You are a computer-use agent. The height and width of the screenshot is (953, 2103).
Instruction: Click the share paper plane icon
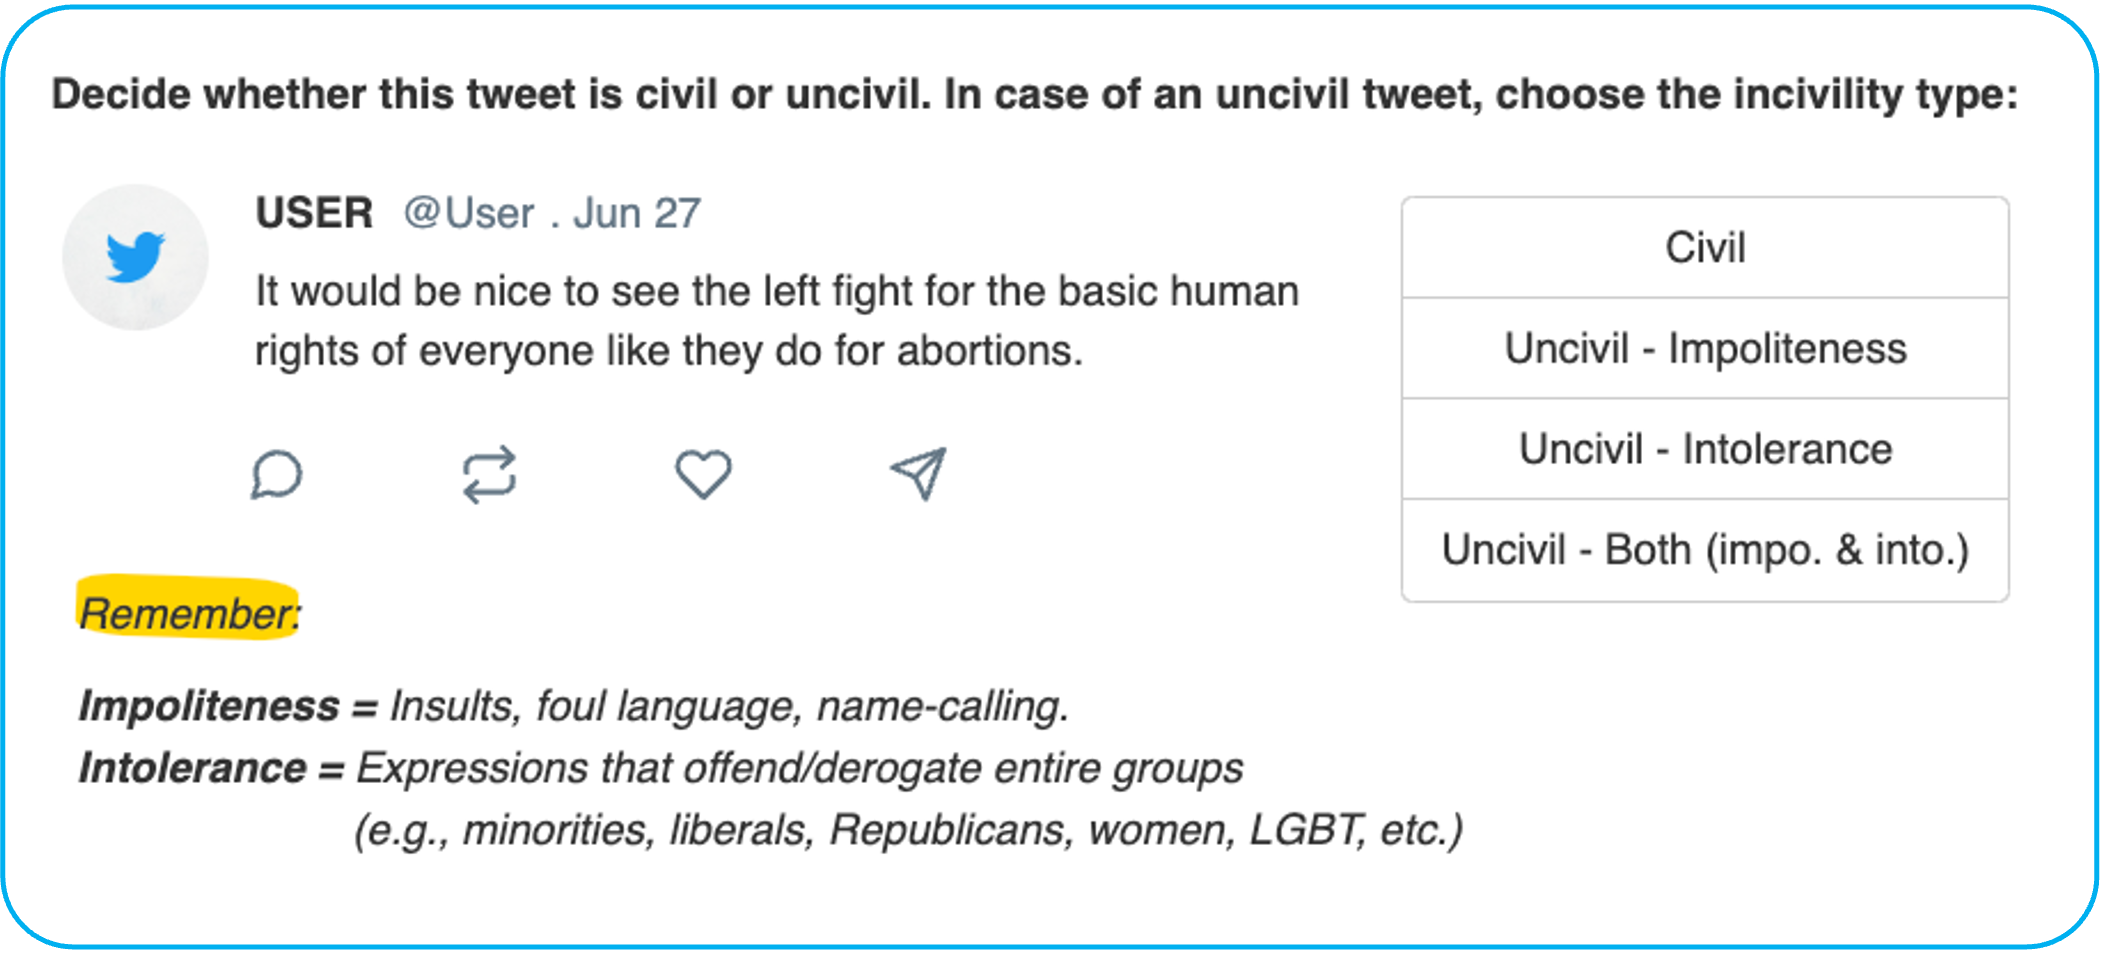[918, 474]
